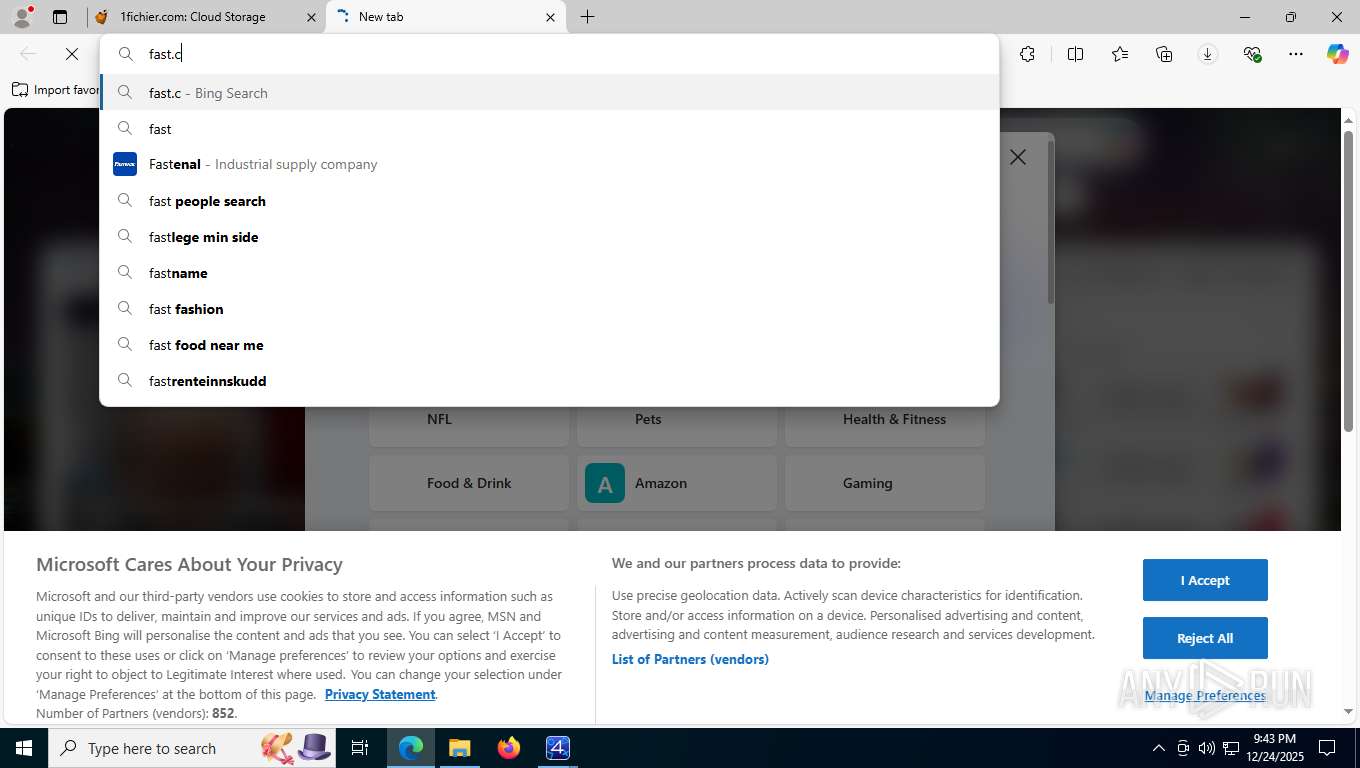Open the Extensions puzzle icon

pyautogui.click(x=1027, y=54)
